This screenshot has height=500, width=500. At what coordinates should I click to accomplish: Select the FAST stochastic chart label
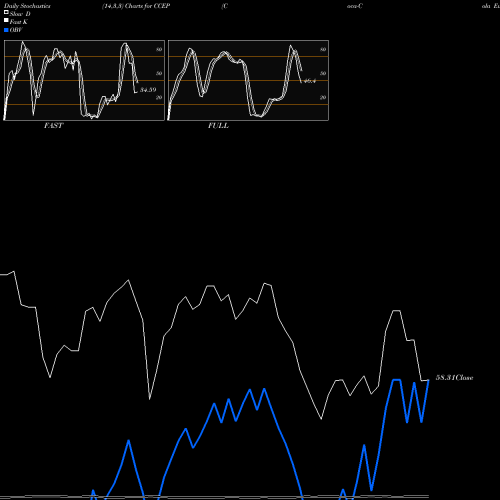54,126
